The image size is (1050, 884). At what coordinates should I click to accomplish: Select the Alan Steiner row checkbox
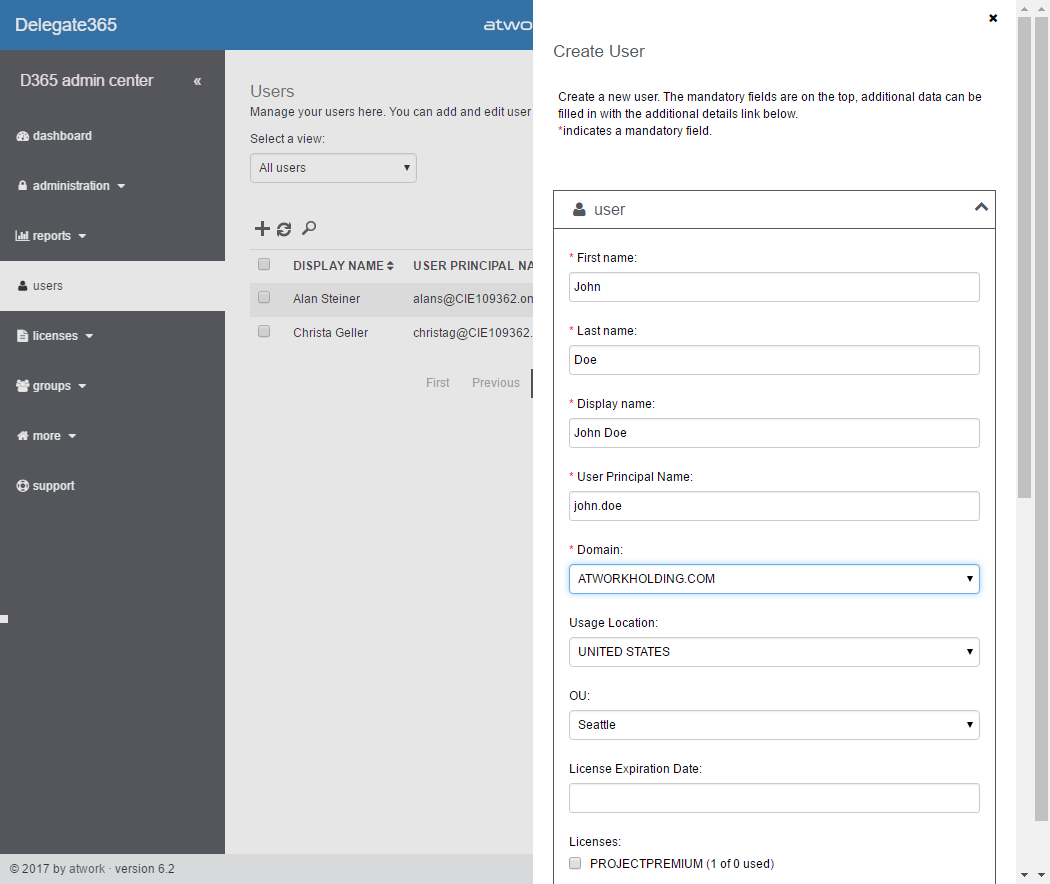tap(264, 298)
